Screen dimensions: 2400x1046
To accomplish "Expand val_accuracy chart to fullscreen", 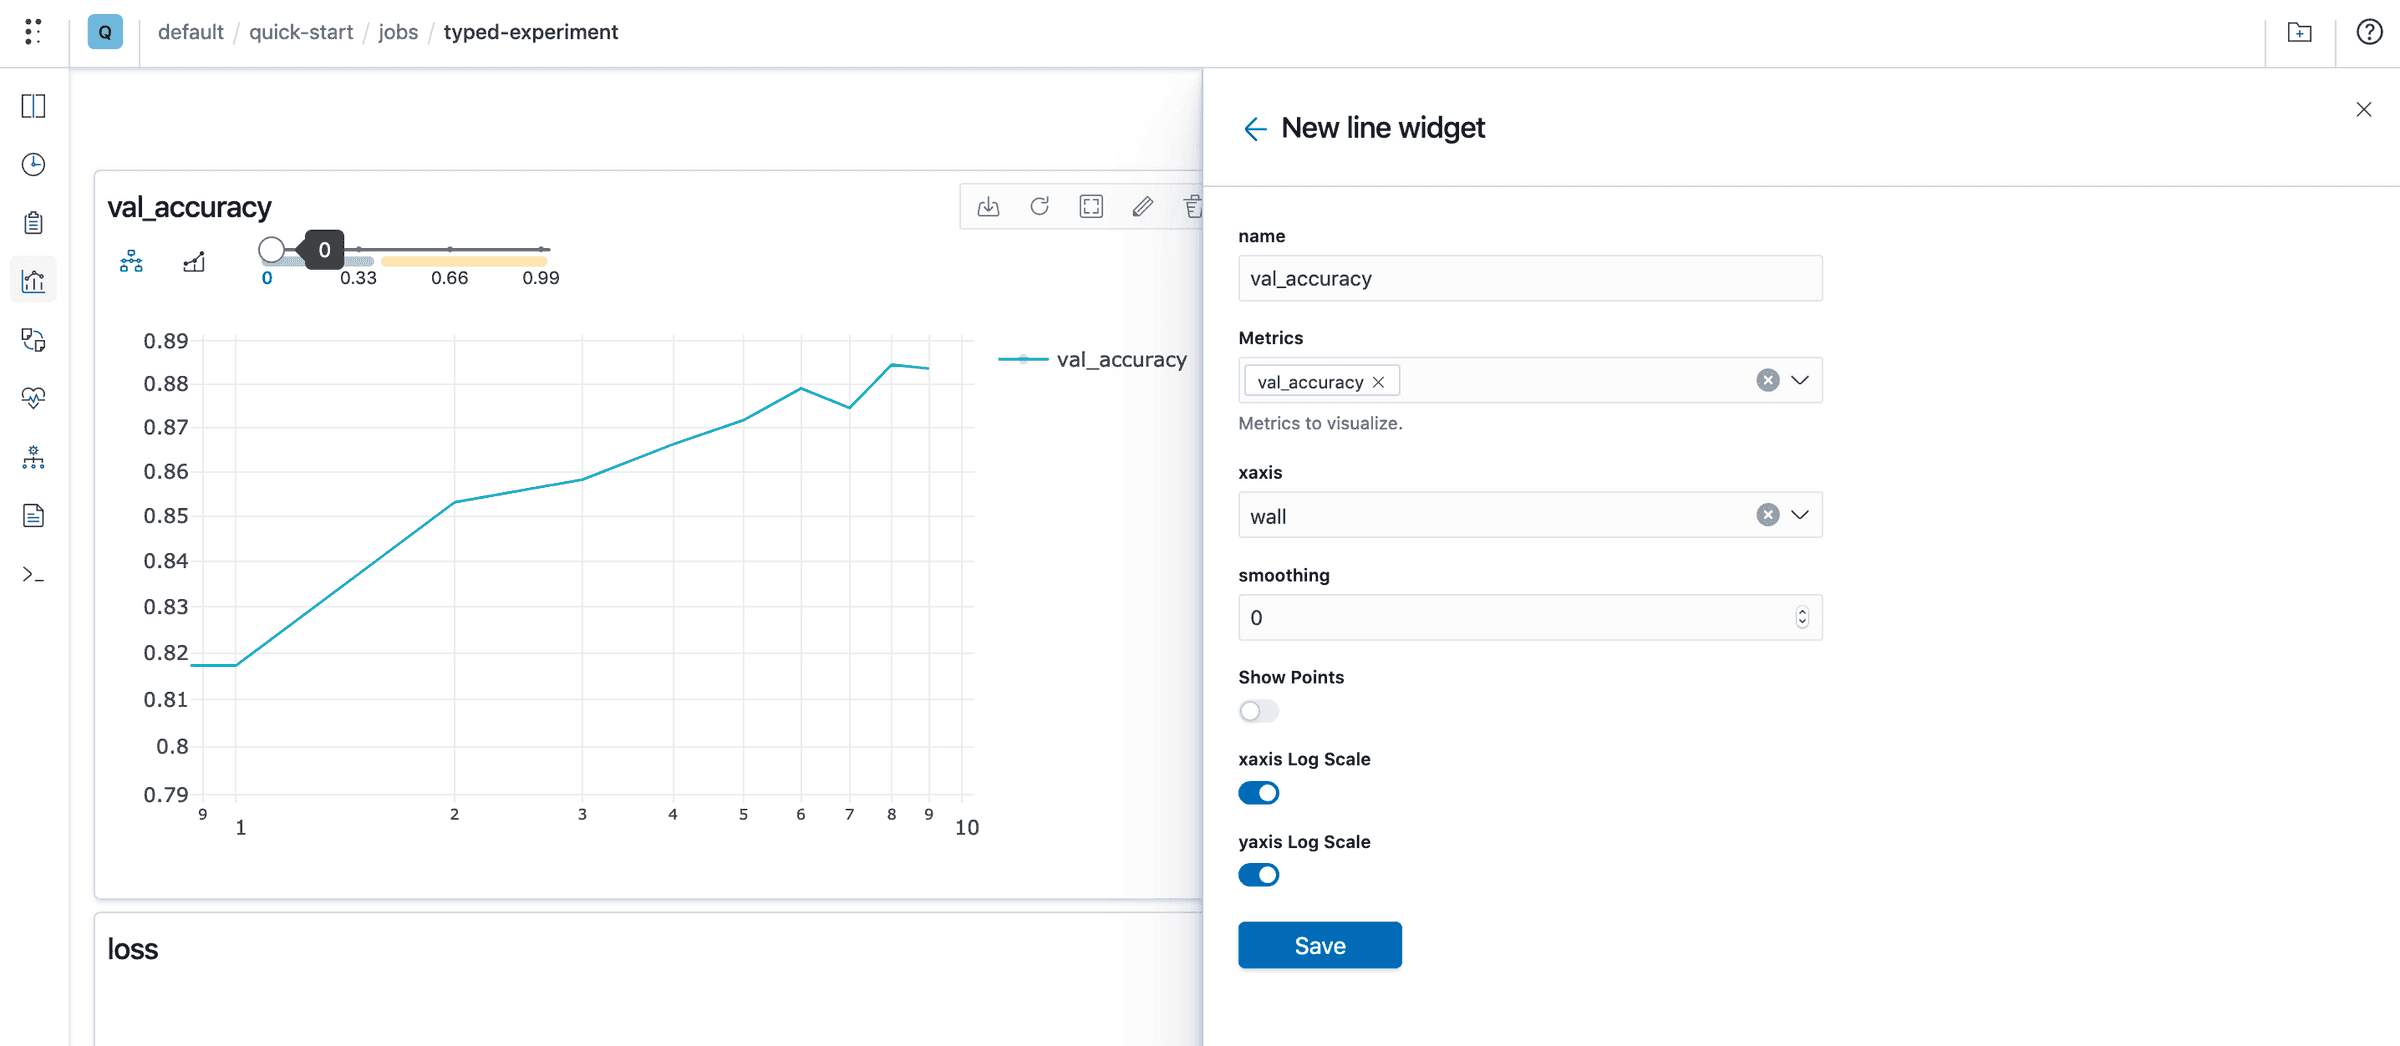I will point(1091,207).
